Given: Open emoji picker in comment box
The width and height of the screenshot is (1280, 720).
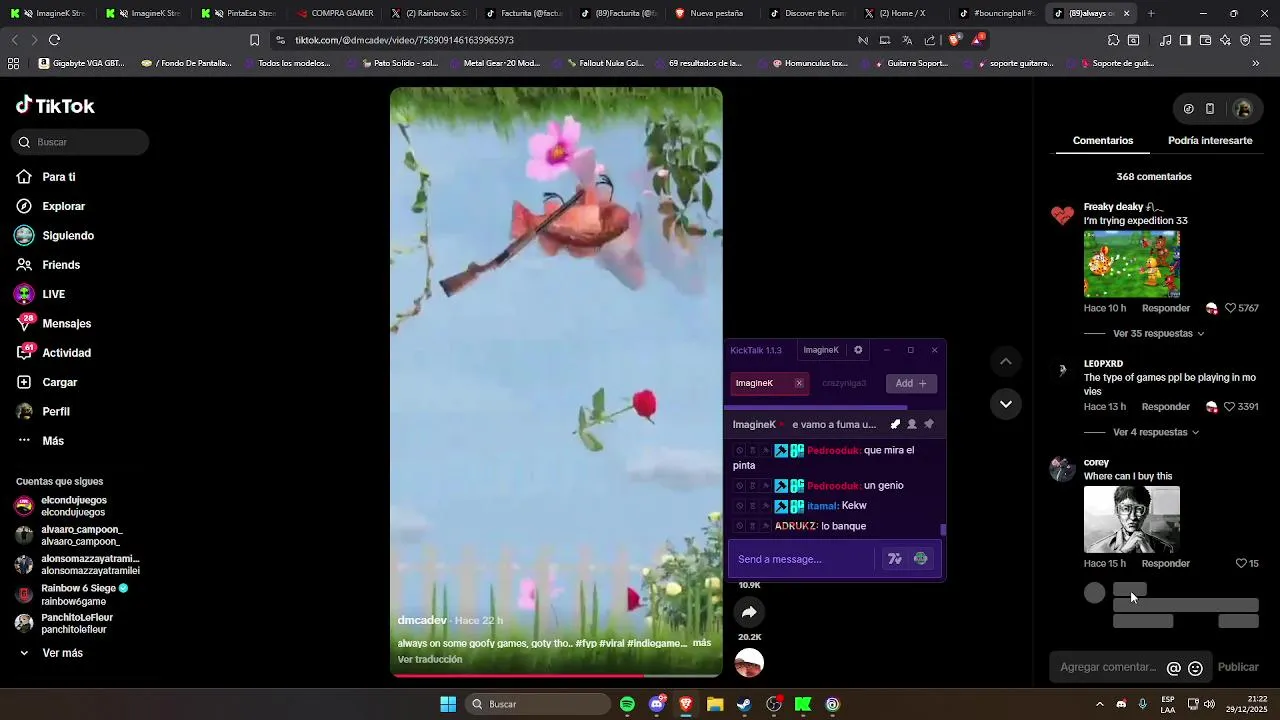Looking at the screenshot, I should [1195, 668].
